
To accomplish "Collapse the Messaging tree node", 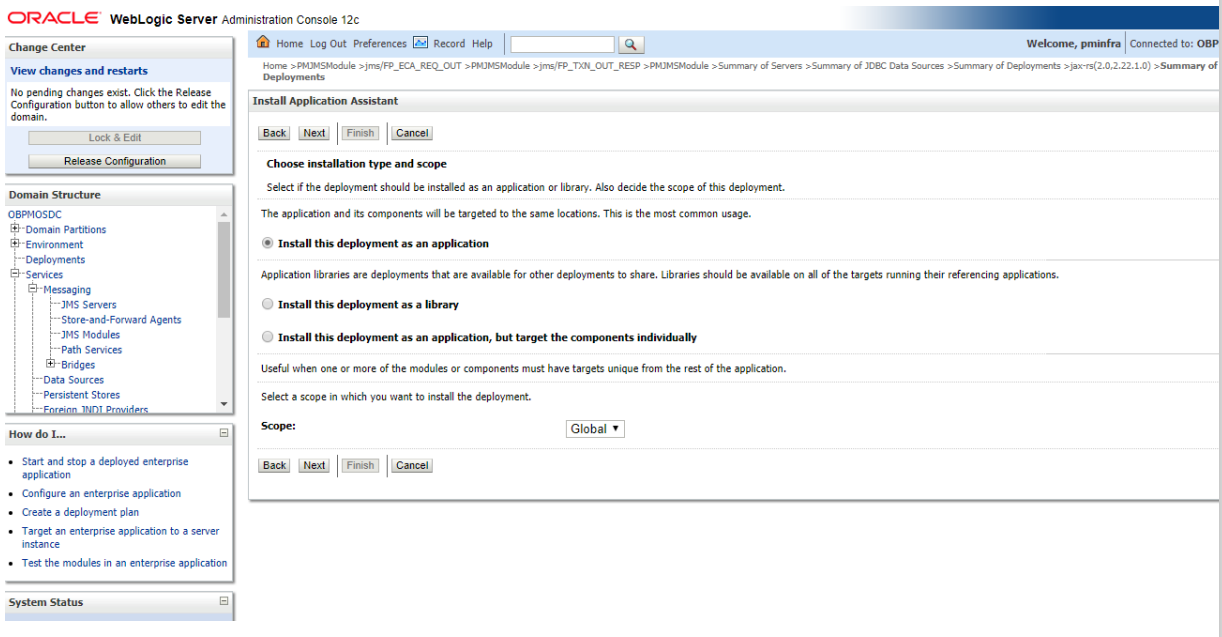I will pos(32,289).
